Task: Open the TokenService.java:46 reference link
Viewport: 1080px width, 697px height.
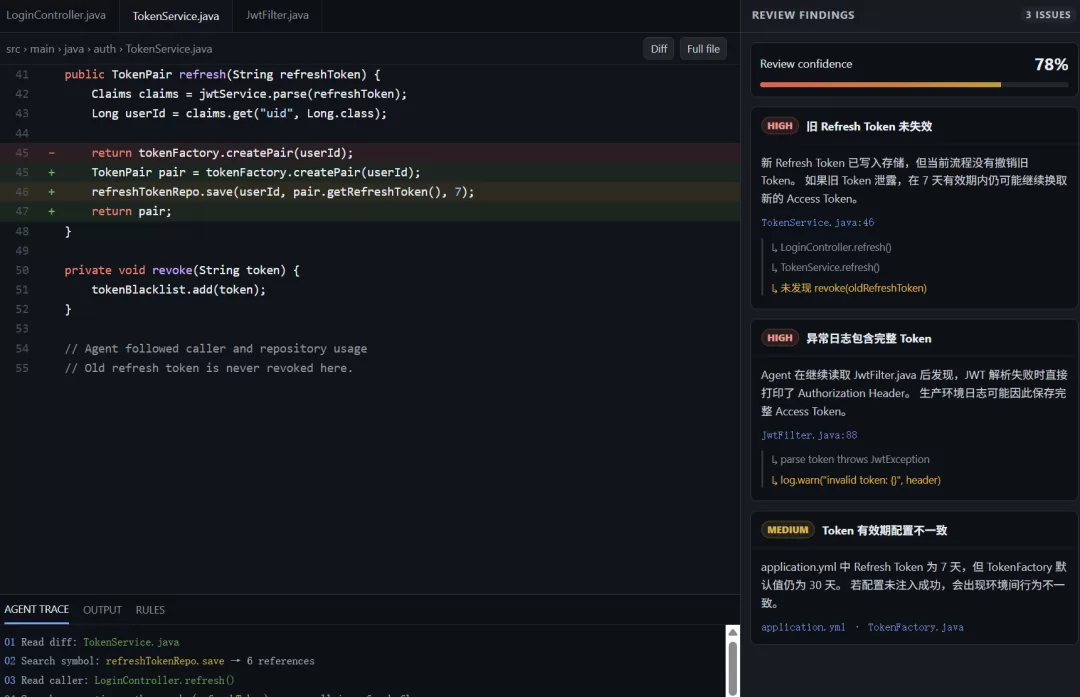Action: click(817, 222)
